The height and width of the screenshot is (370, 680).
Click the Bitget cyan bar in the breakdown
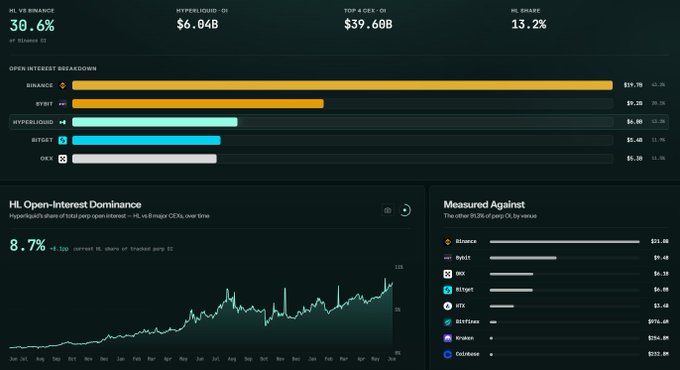coord(146,140)
